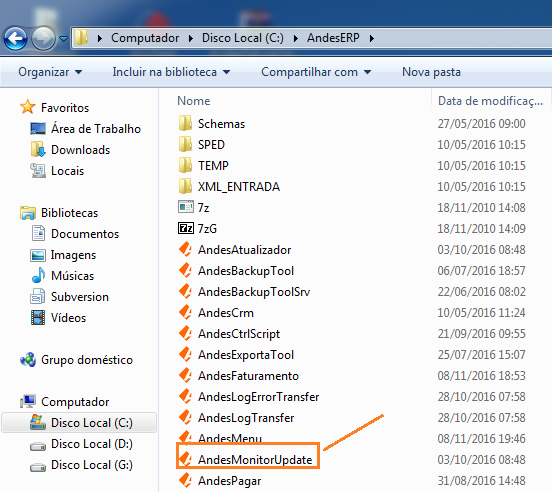Image resolution: width=552 pixels, height=492 pixels.
Task: Select the Schemas folder icon
Action: pos(185,124)
